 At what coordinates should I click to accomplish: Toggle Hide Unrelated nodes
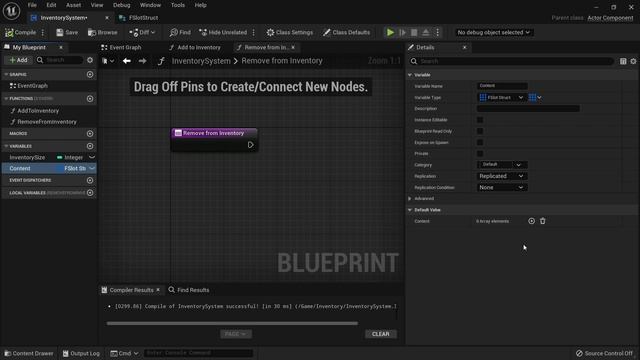pyautogui.click(x=223, y=32)
